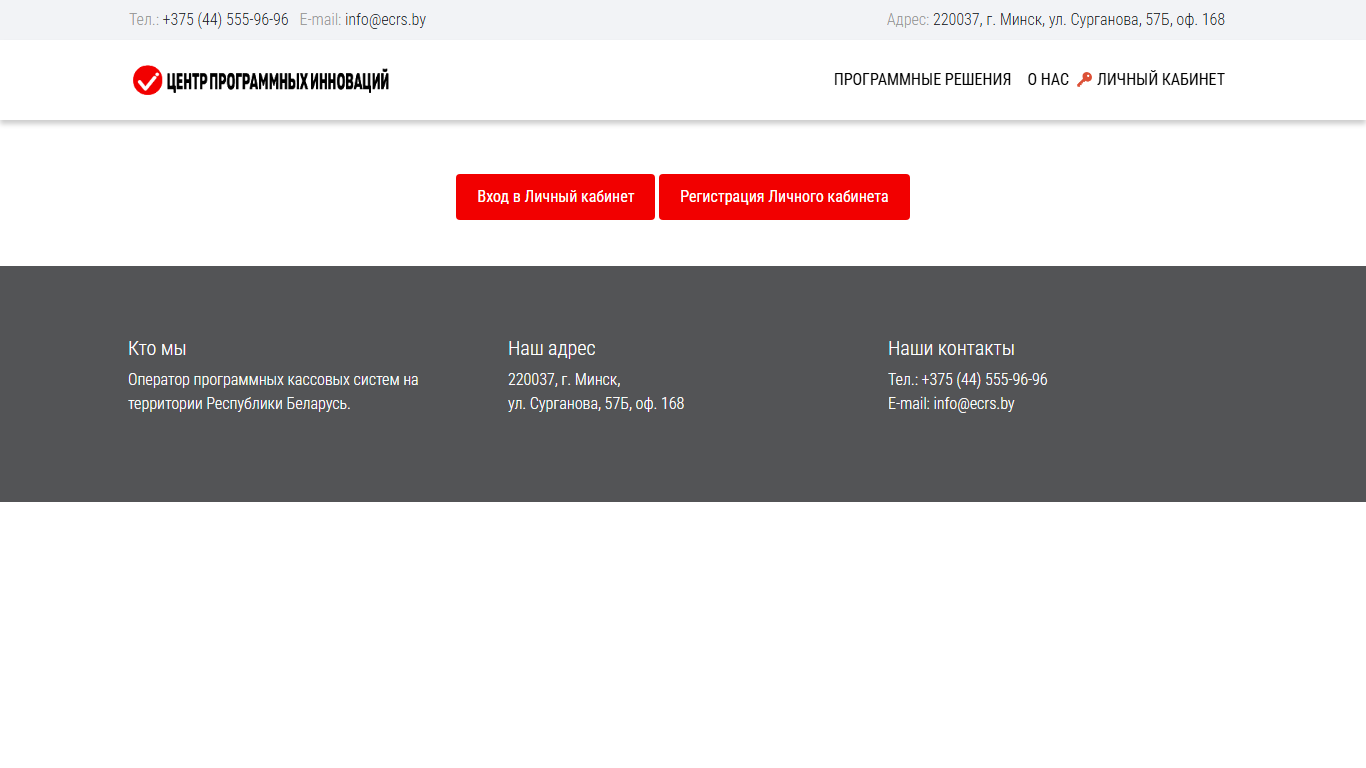
Task: Click the top bar phone number +375 (44) 555-96-96
Action: [x=225, y=20]
